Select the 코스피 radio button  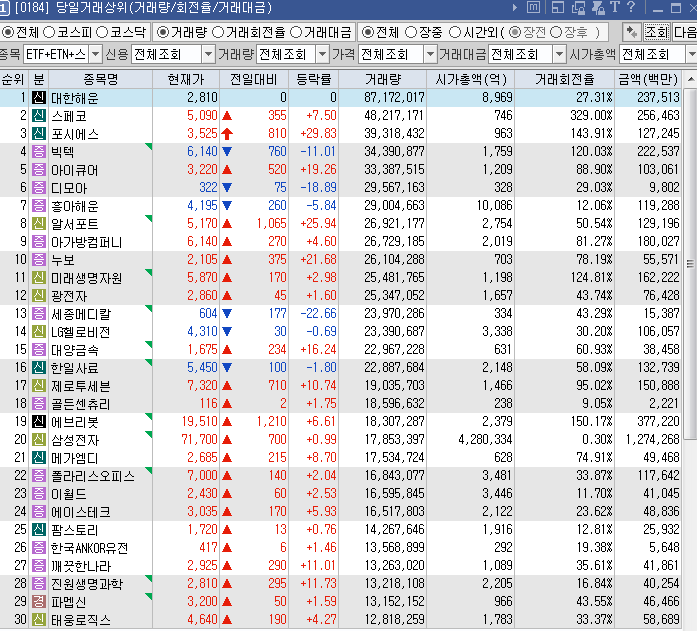pyautogui.click(x=49, y=32)
